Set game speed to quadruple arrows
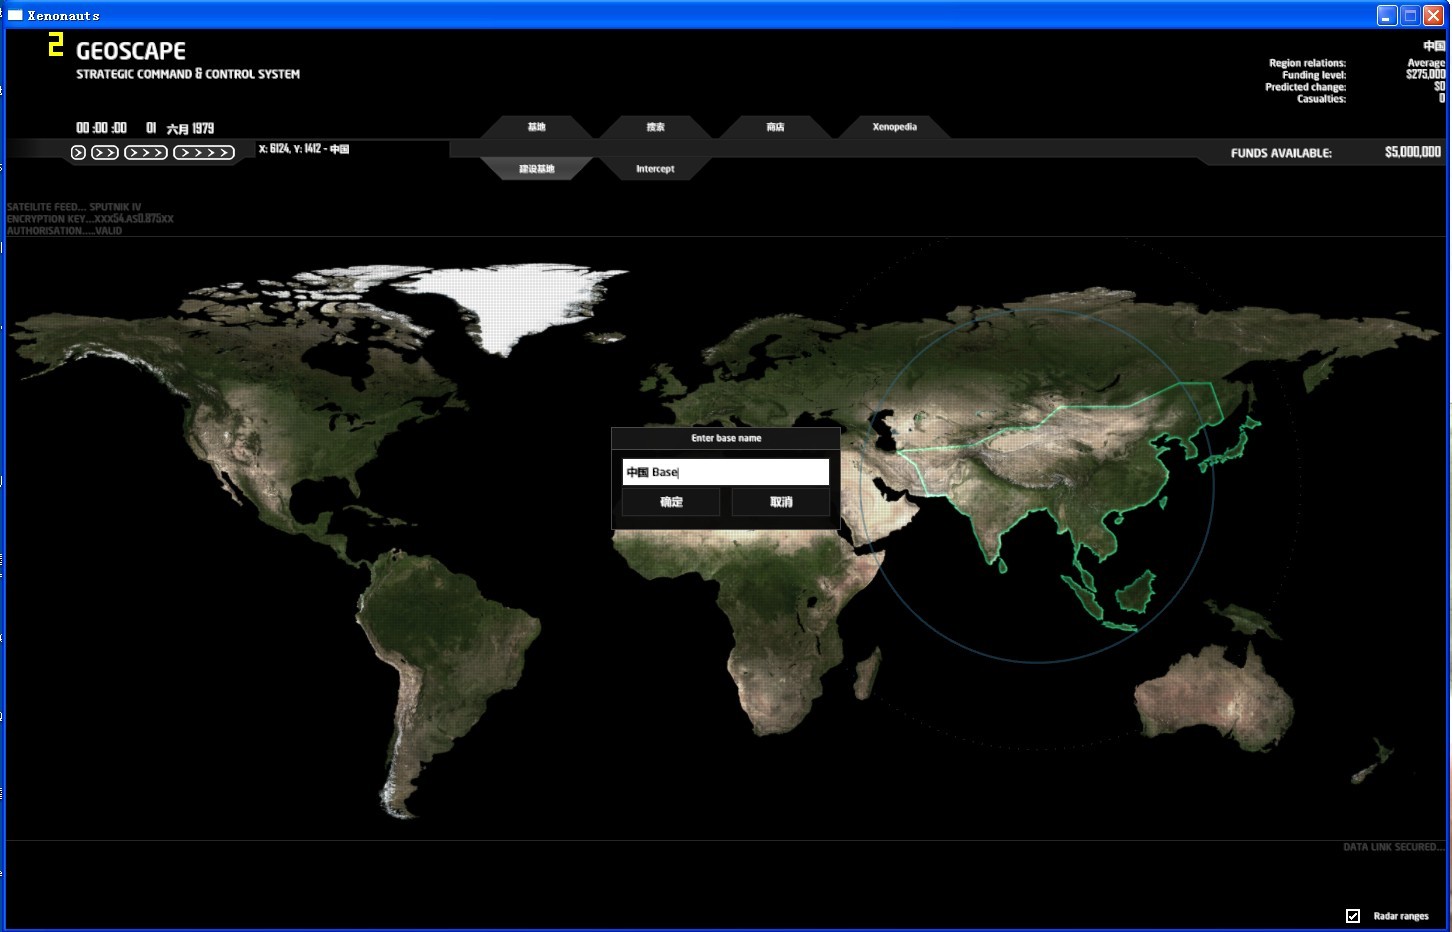 [x=204, y=152]
